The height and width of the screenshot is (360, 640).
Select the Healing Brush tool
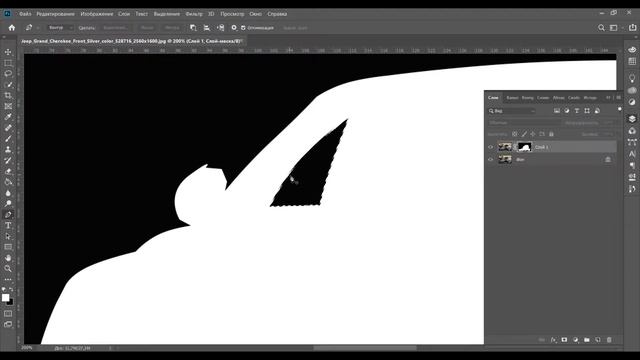pyautogui.click(x=8, y=128)
